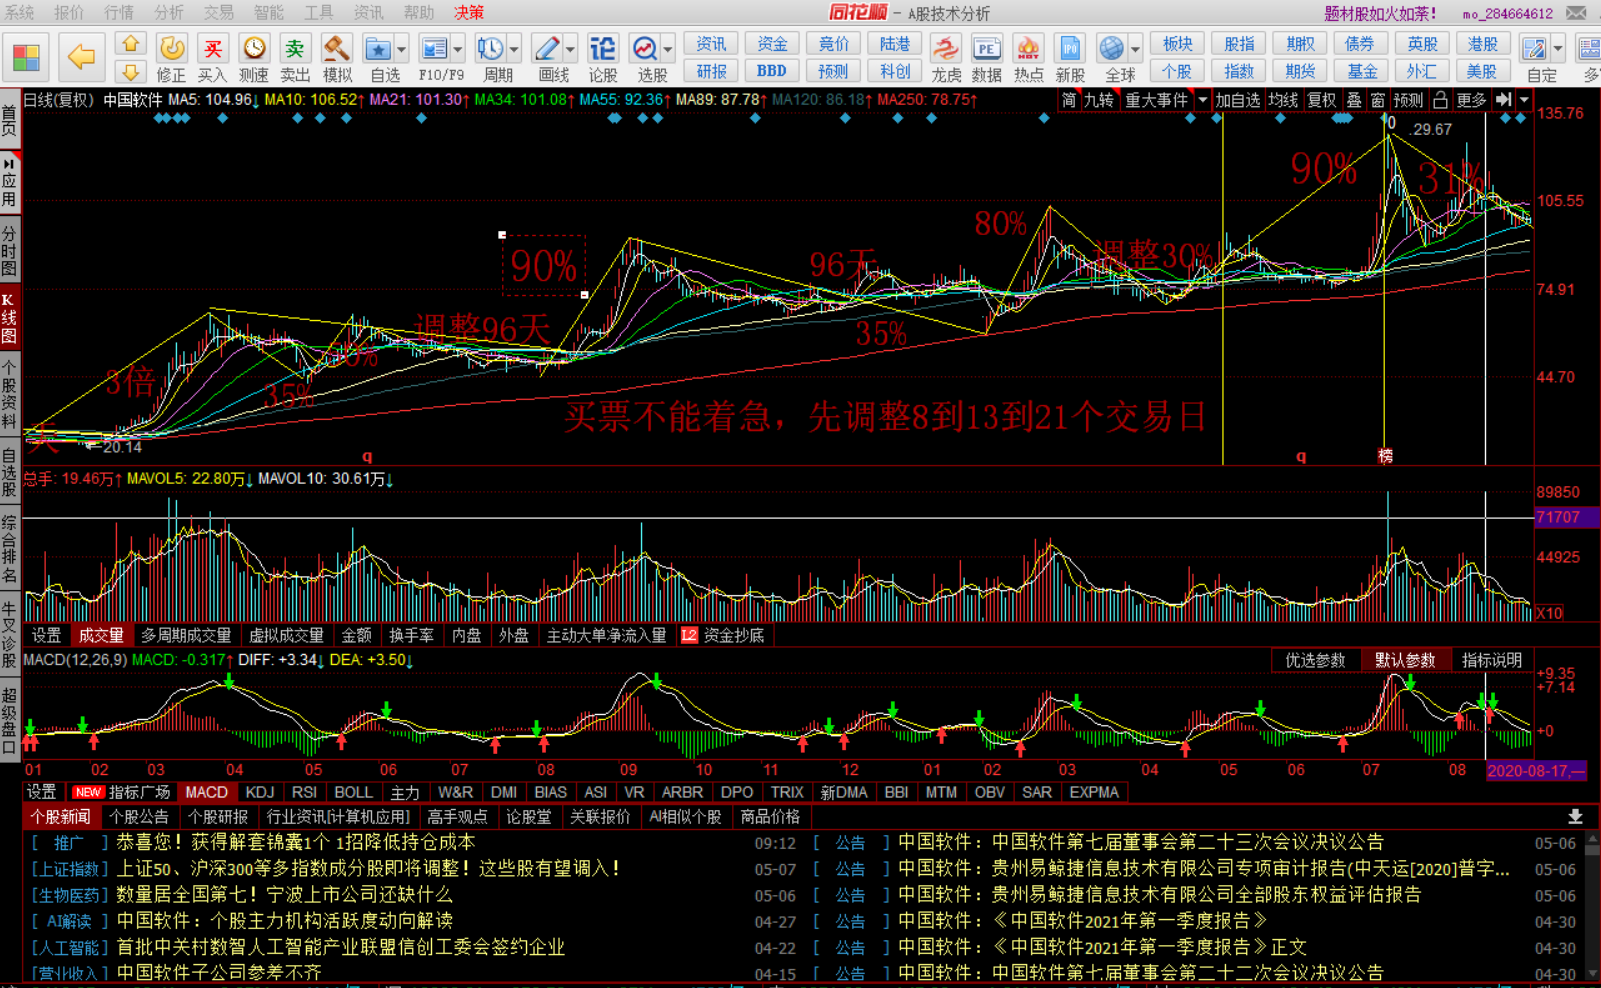Screen dimensions: 1601x988
Task: Toggle 均线 moving averages display
Action: click(1283, 100)
